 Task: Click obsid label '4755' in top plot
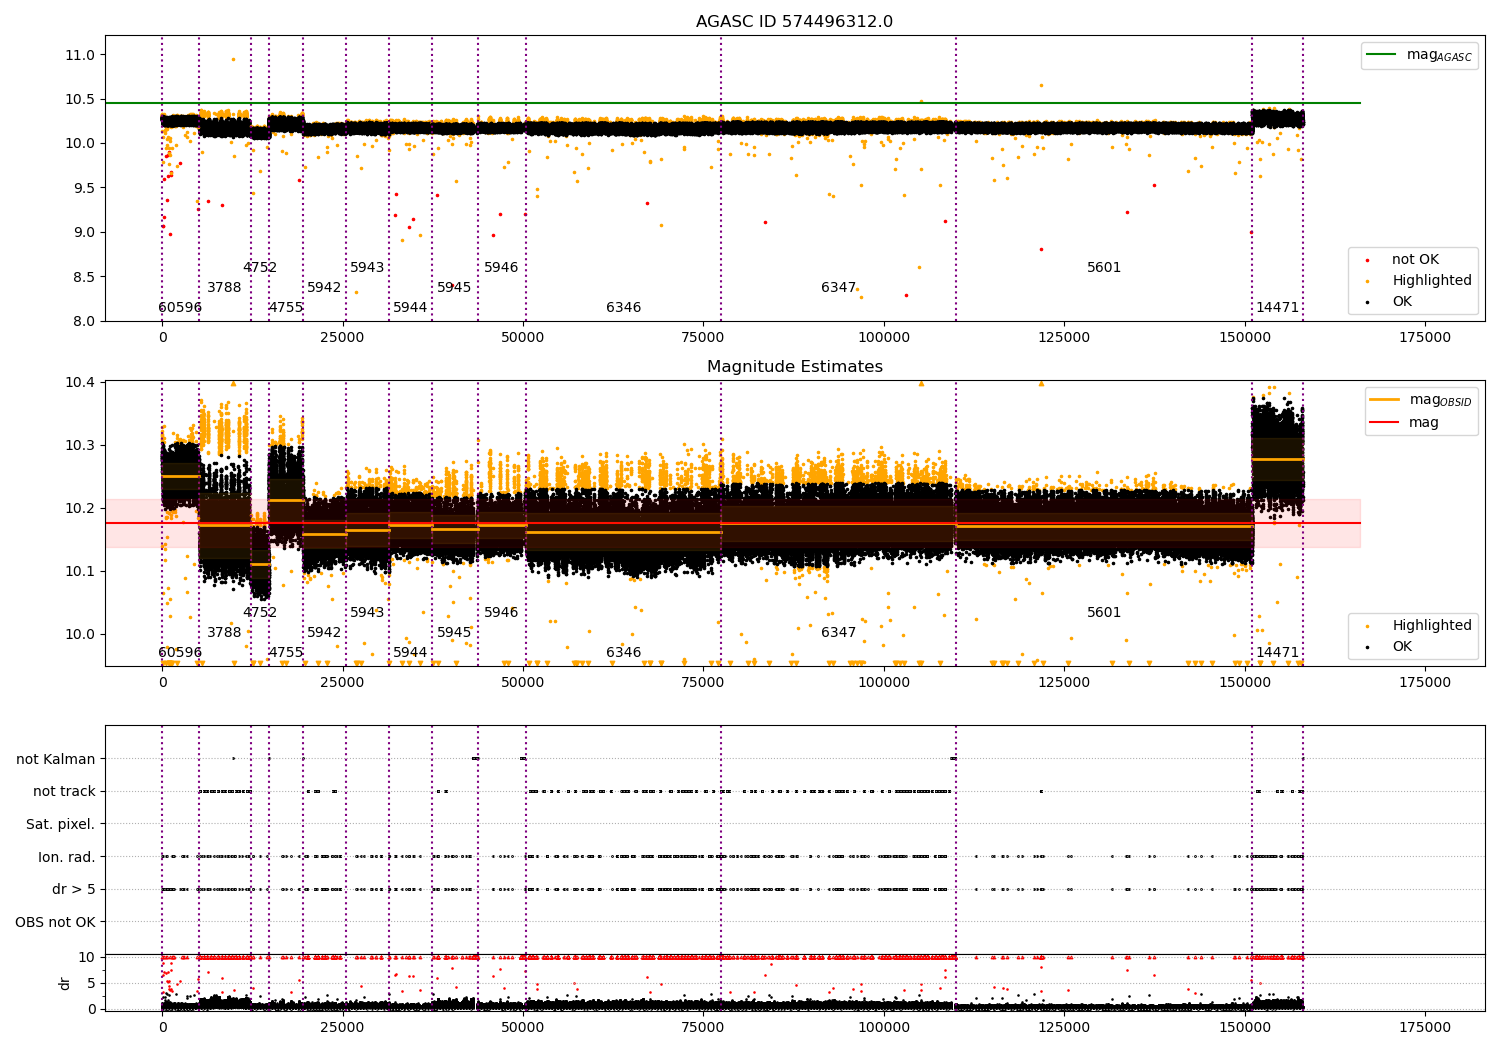click(x=285, y=307)
